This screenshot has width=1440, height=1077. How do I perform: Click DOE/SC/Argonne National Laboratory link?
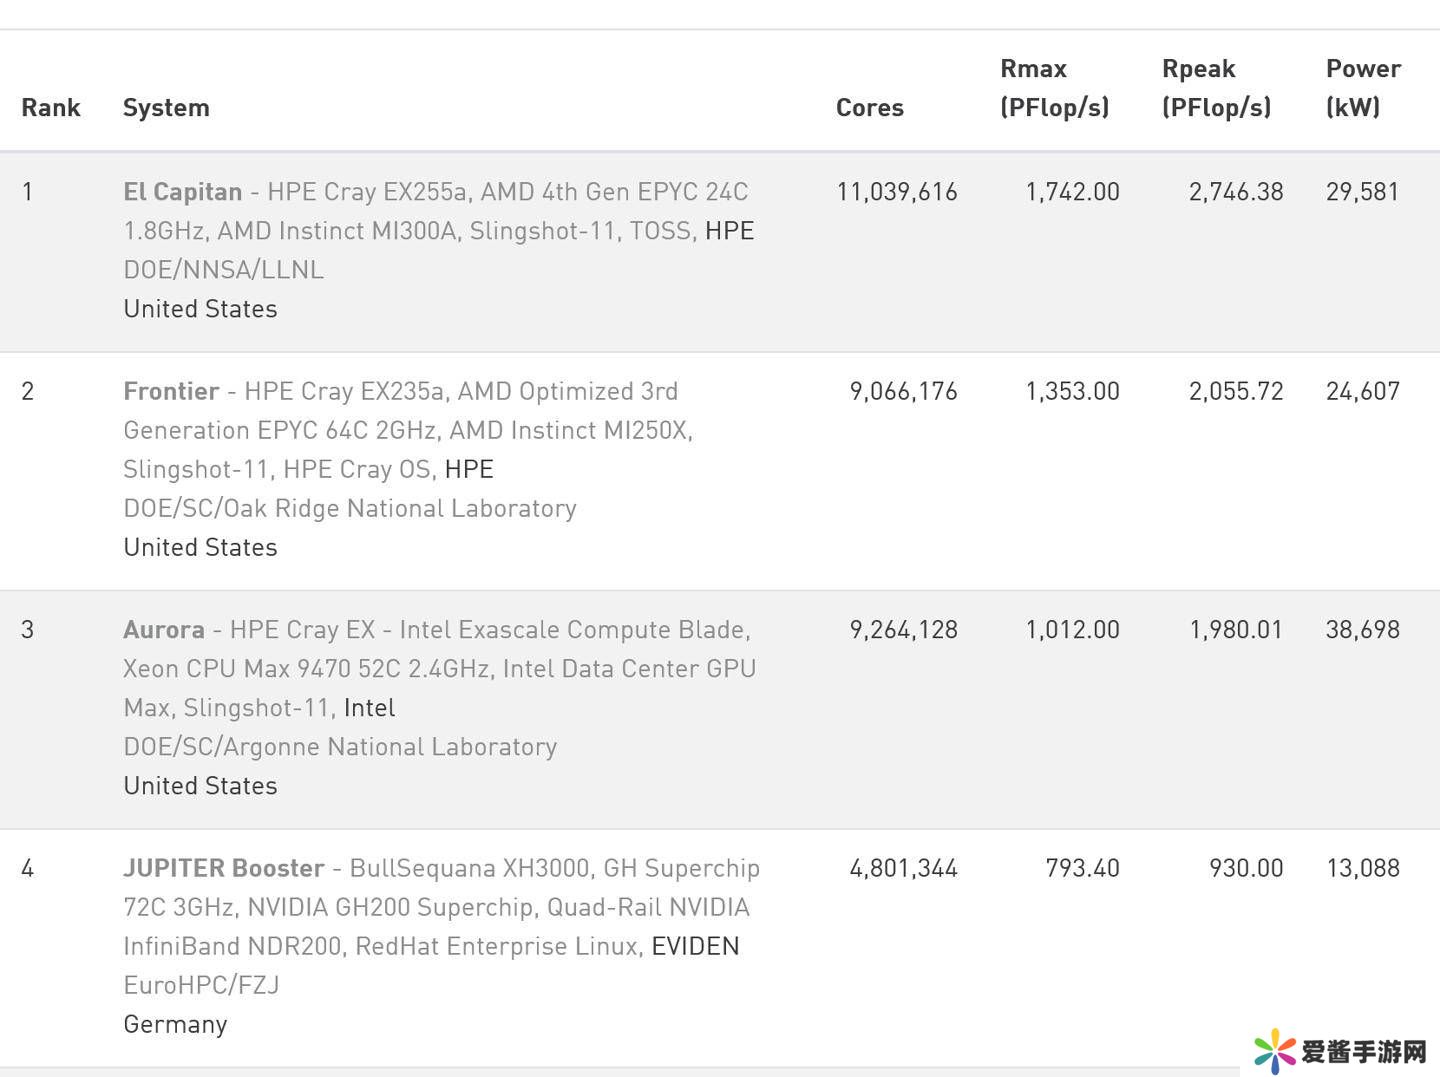pos(340,747)
